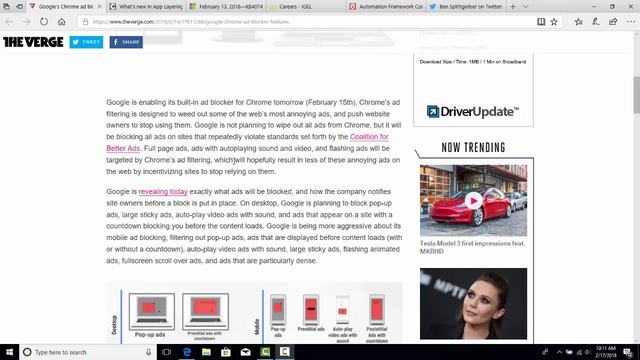Show hidden system tray icons
The height and width of the screenshot is (360, 640).
(x=559, y=352)
